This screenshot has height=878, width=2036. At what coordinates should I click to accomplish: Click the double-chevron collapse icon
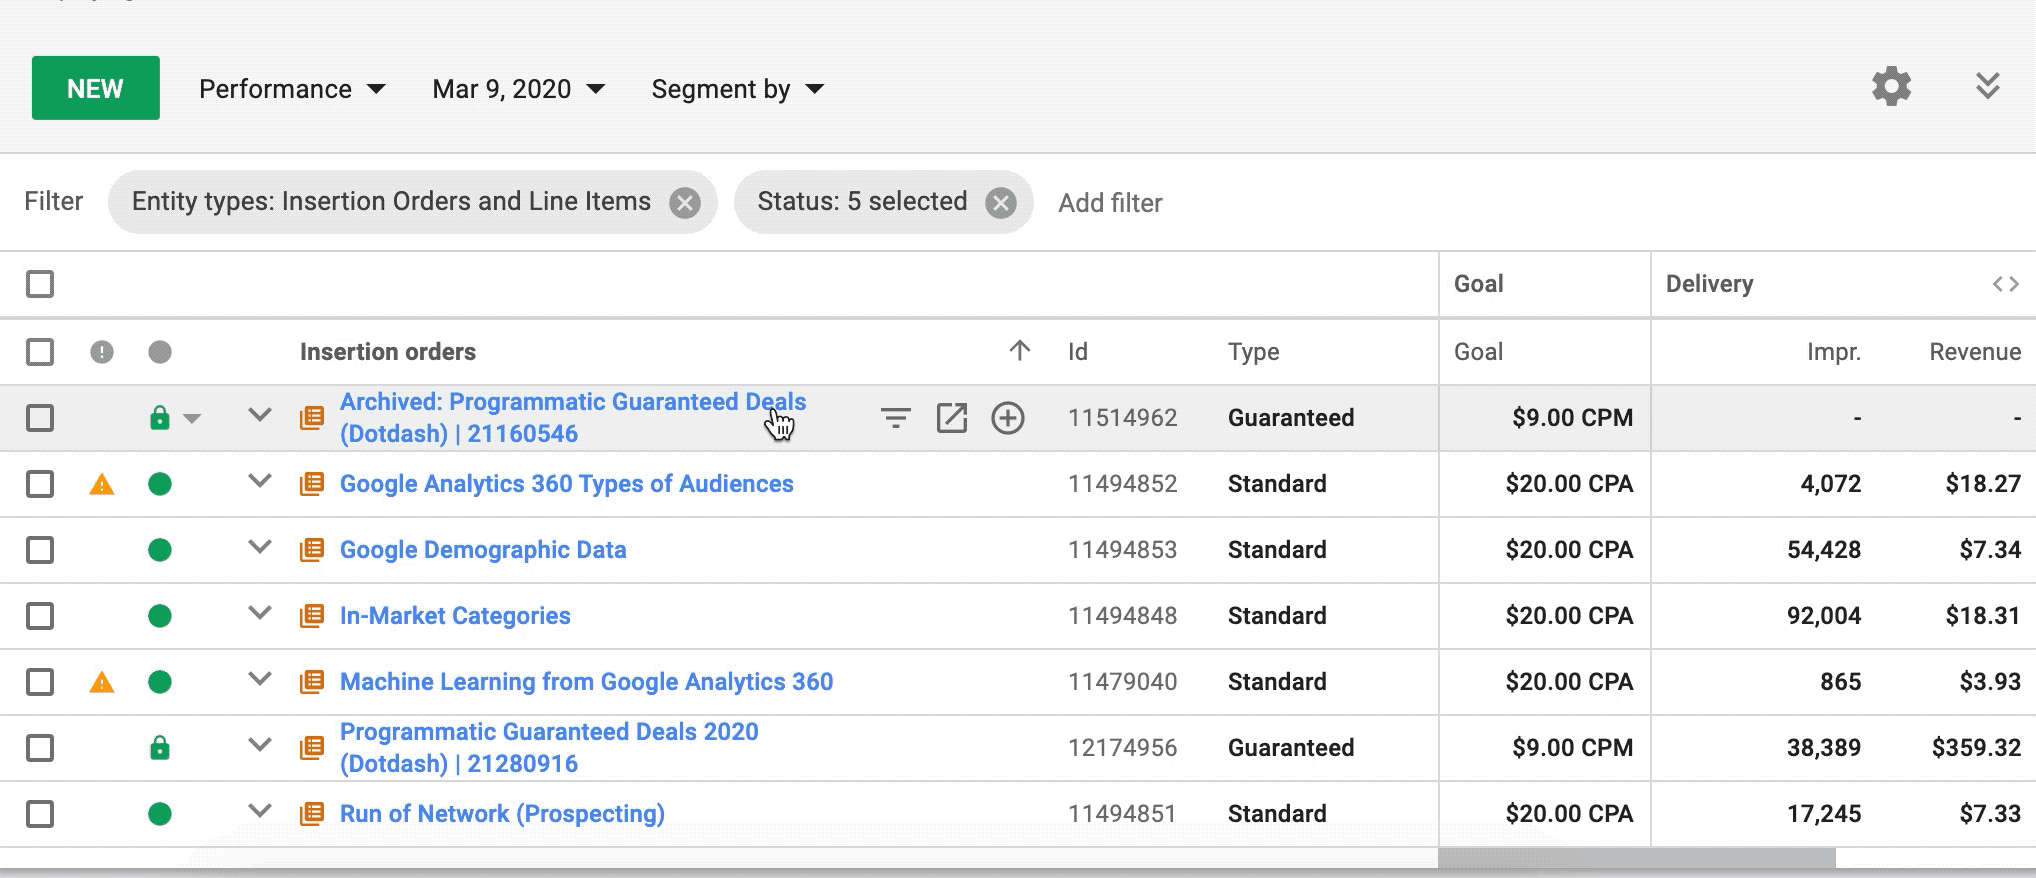coord(1987,87)
